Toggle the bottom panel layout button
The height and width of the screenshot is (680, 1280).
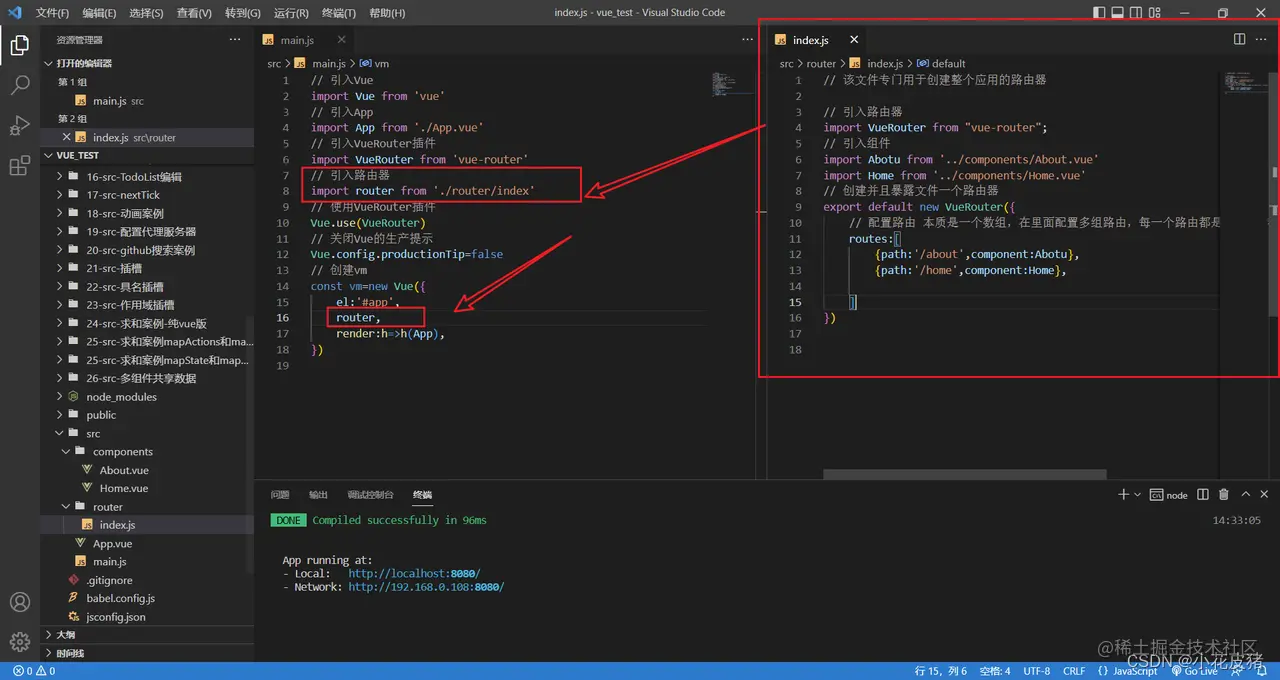(x=1119, y=13)
